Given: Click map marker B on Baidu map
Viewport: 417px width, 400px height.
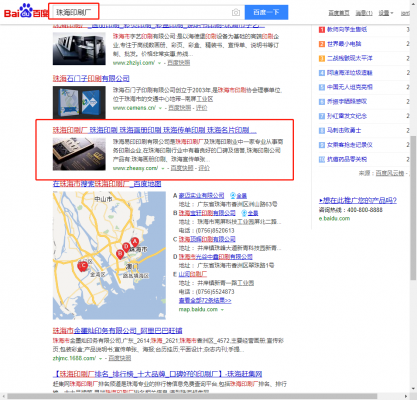Looking at the screenshot, I should coord(120,254).
